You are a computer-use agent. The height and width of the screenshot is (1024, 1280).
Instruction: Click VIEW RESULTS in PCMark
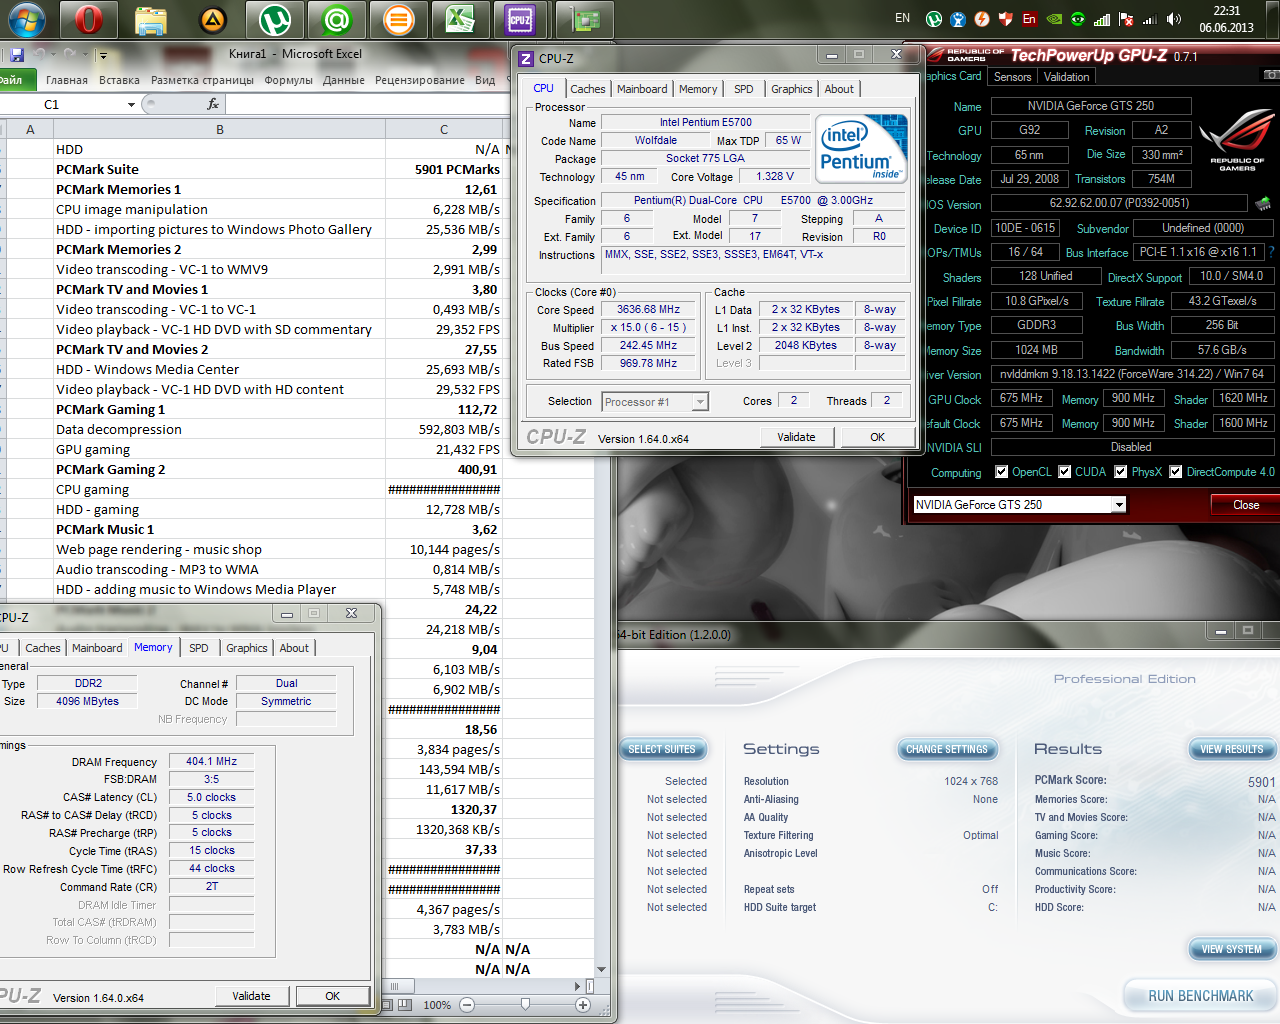coord(1231,749)
